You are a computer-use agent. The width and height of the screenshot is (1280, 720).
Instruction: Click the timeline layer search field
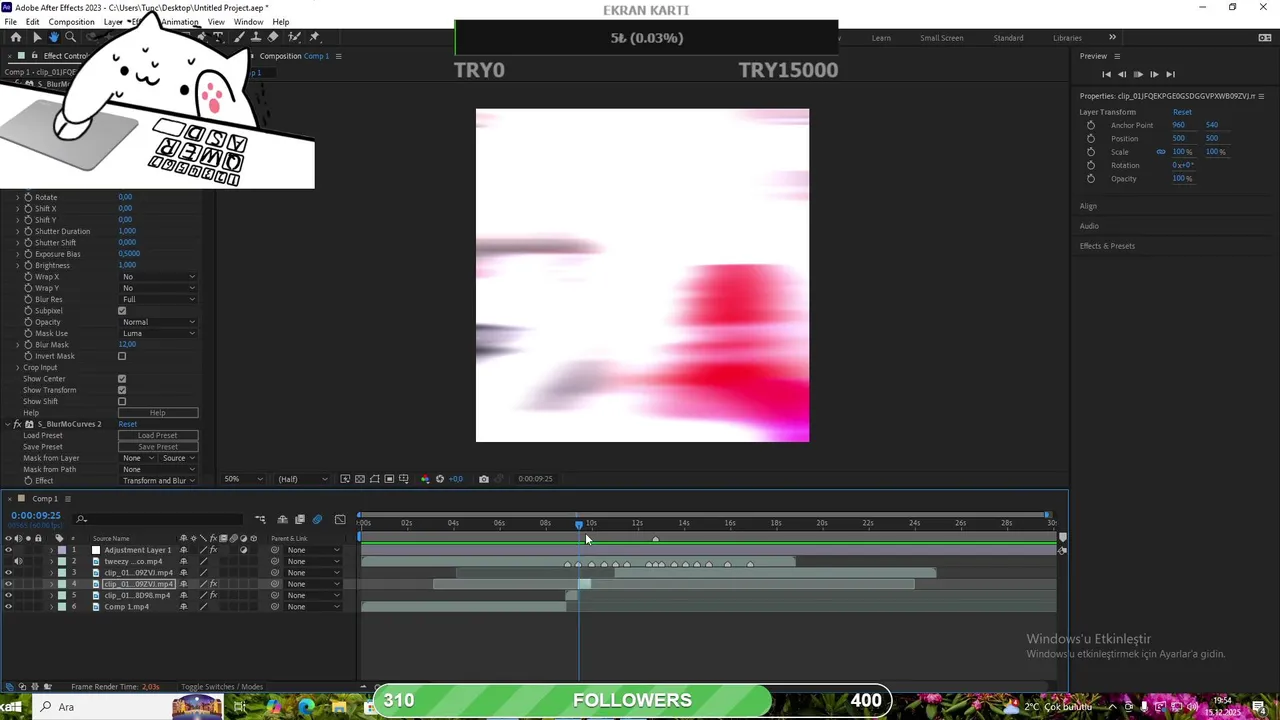coord(160,519)
